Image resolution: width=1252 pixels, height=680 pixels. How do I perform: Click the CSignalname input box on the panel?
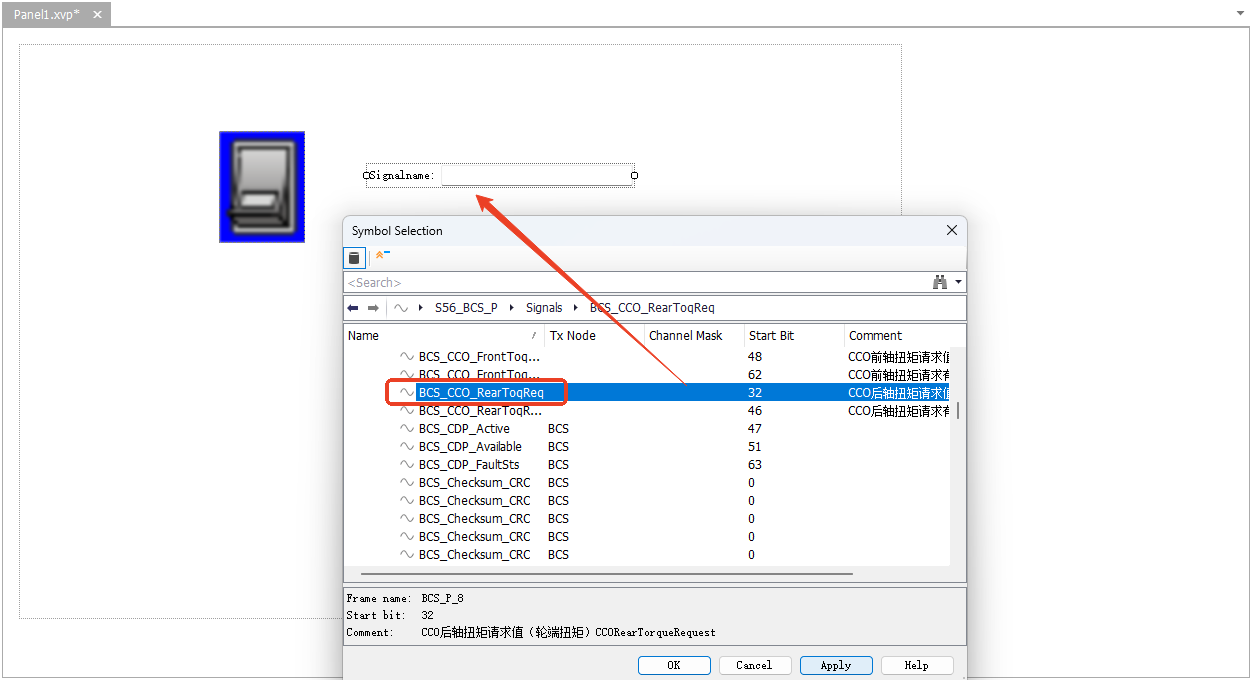[536, 176]
